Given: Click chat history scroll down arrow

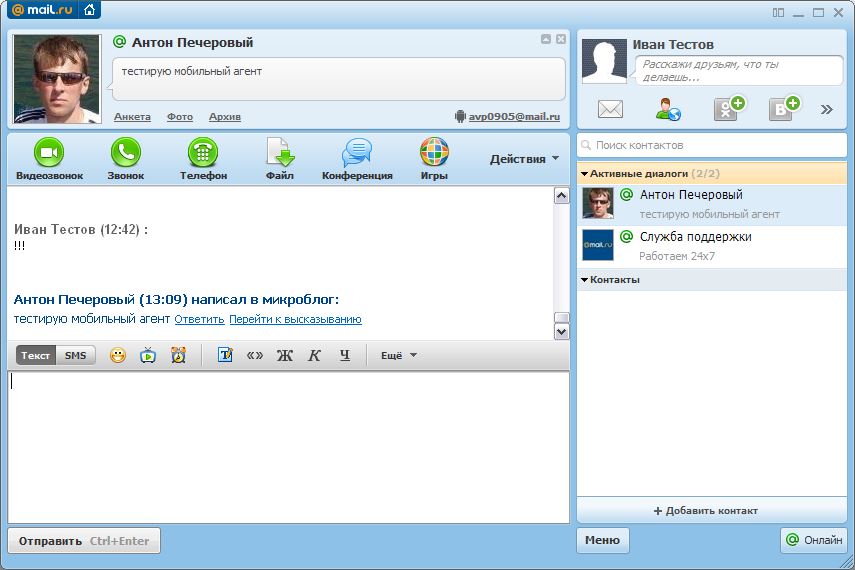Looking at the screenshot, I should (562, 332).
